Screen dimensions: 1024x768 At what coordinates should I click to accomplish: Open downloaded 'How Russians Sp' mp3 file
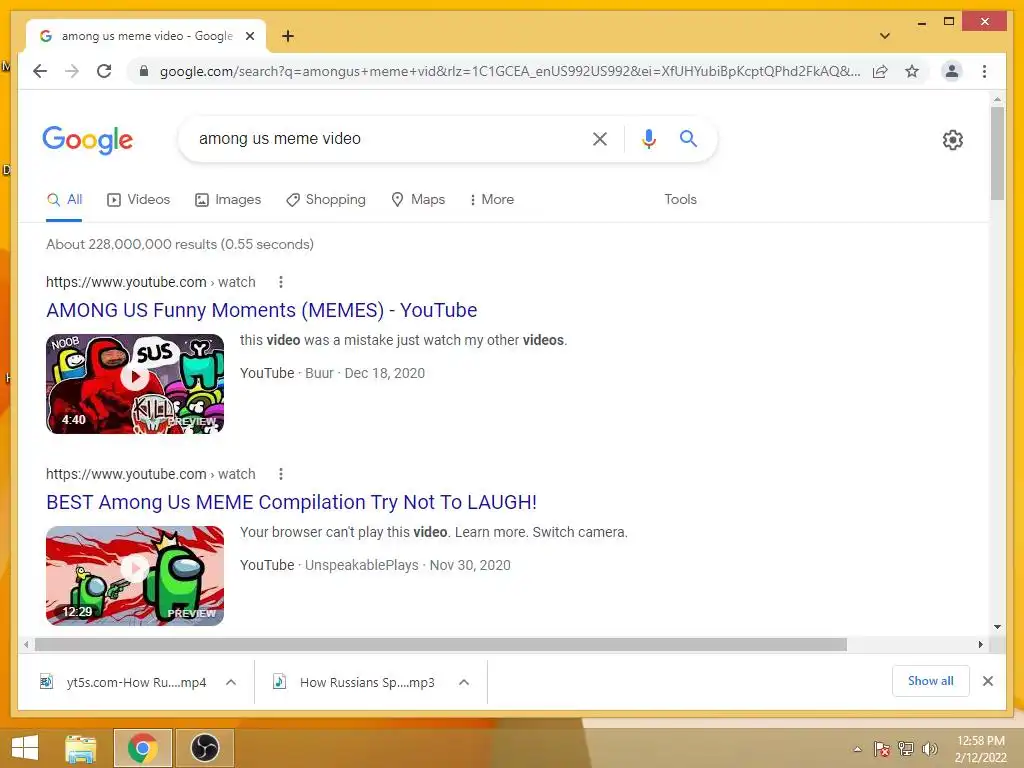click(x=356, y=682)
